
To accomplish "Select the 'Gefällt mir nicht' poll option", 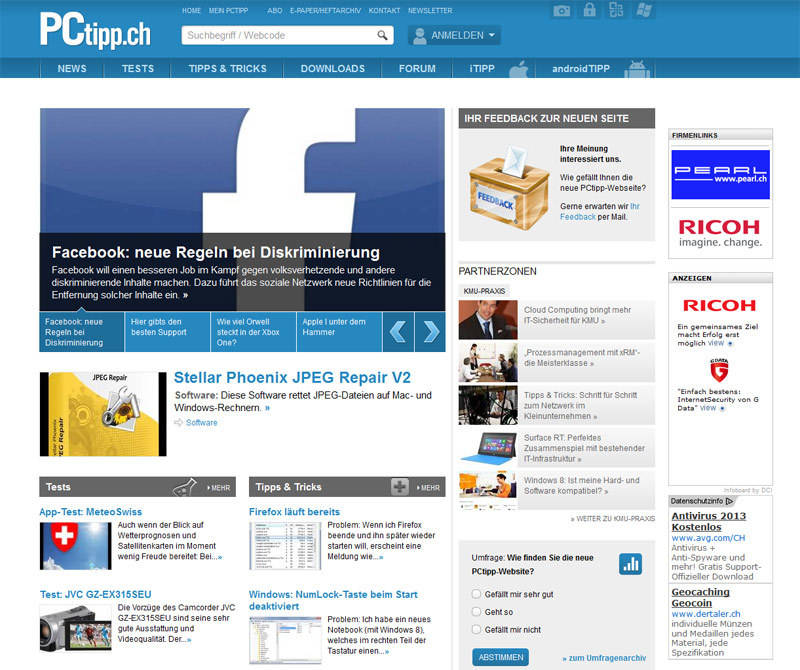I will coord(476,629).
